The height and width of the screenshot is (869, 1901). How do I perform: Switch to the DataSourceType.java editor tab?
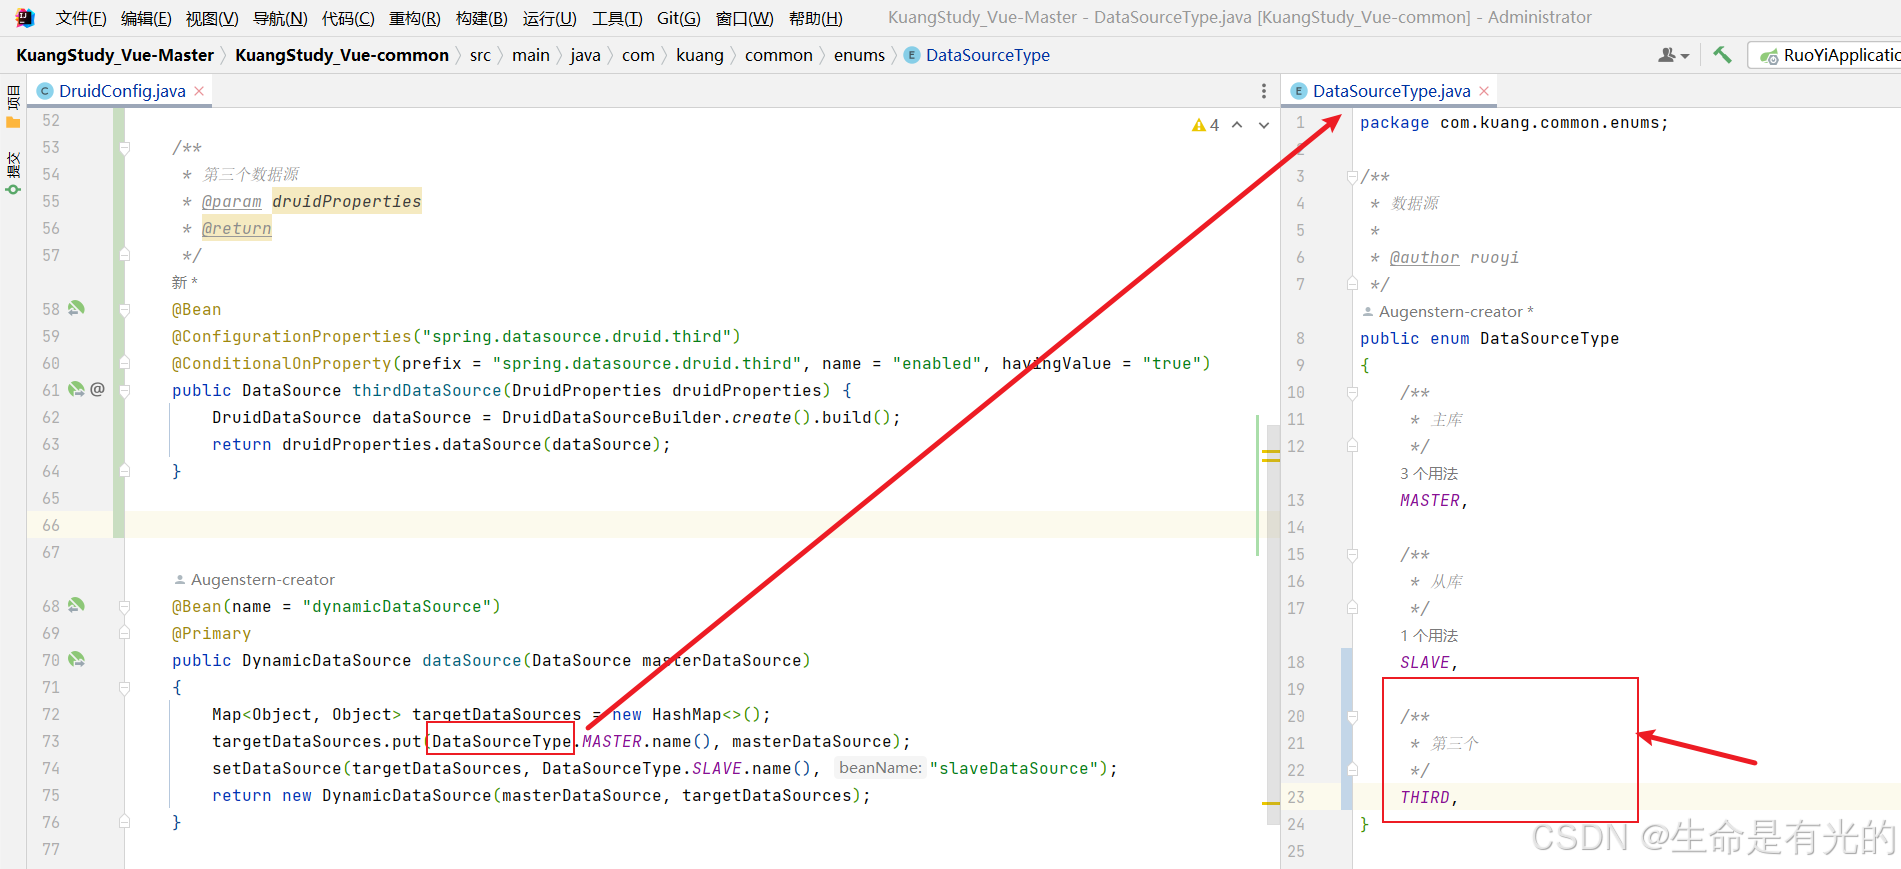pos(1391,91)
